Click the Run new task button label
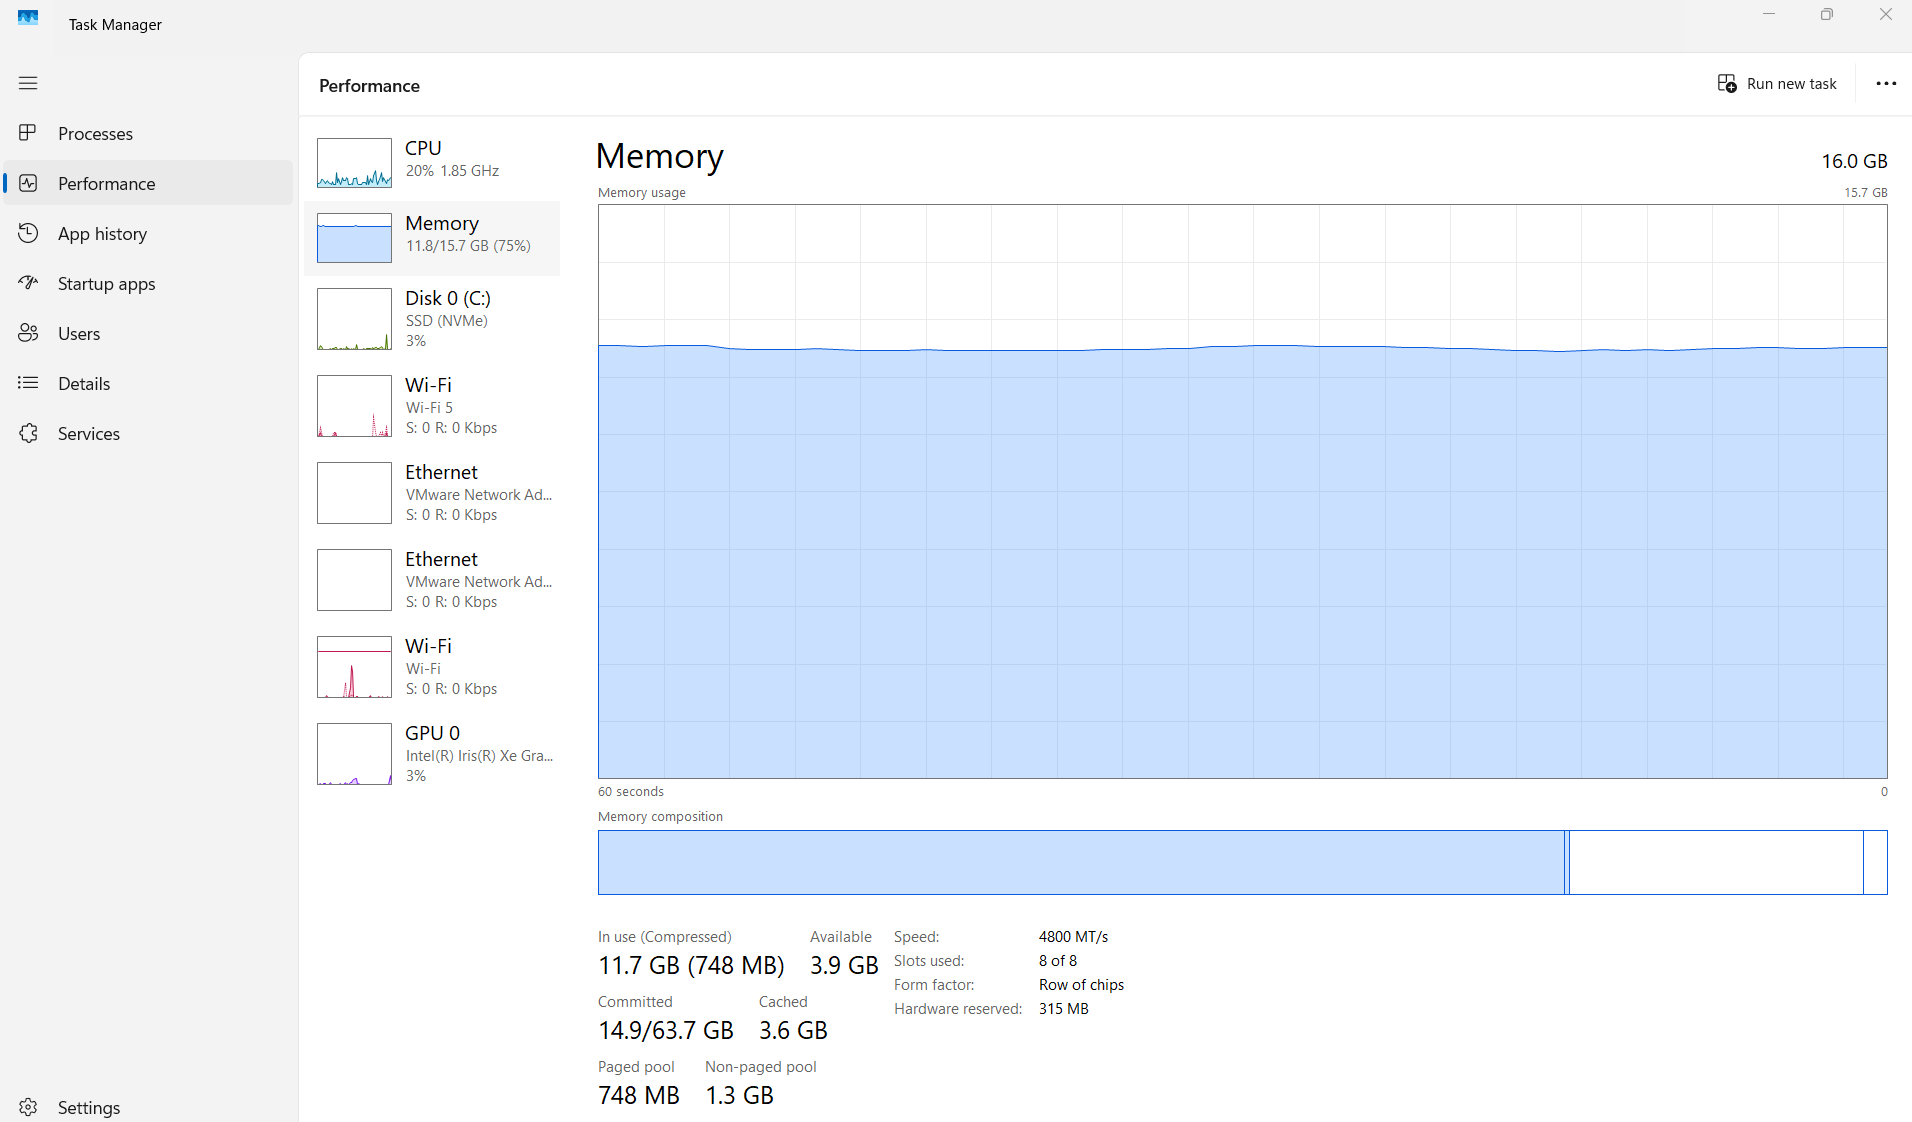1912x1122 pixels. [x=1791, y=84]
